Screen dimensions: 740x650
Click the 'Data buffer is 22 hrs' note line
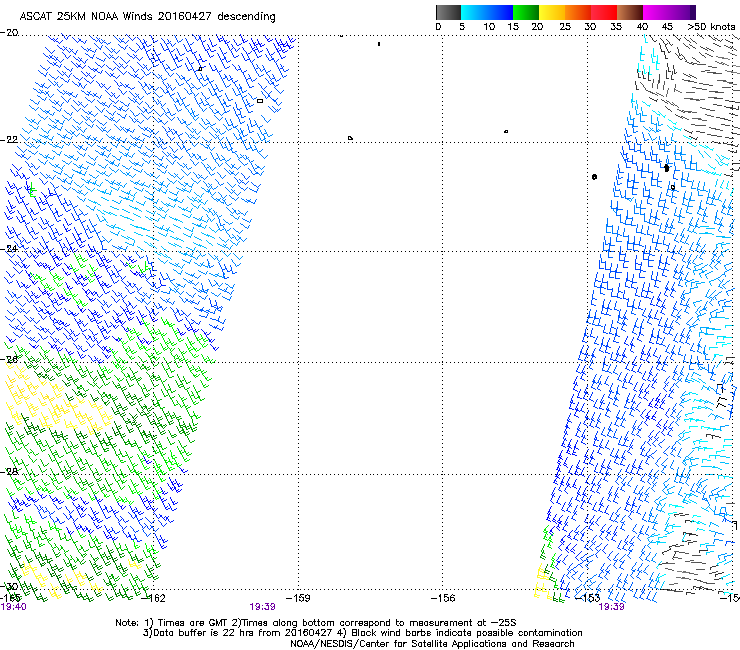coord(362,633)
